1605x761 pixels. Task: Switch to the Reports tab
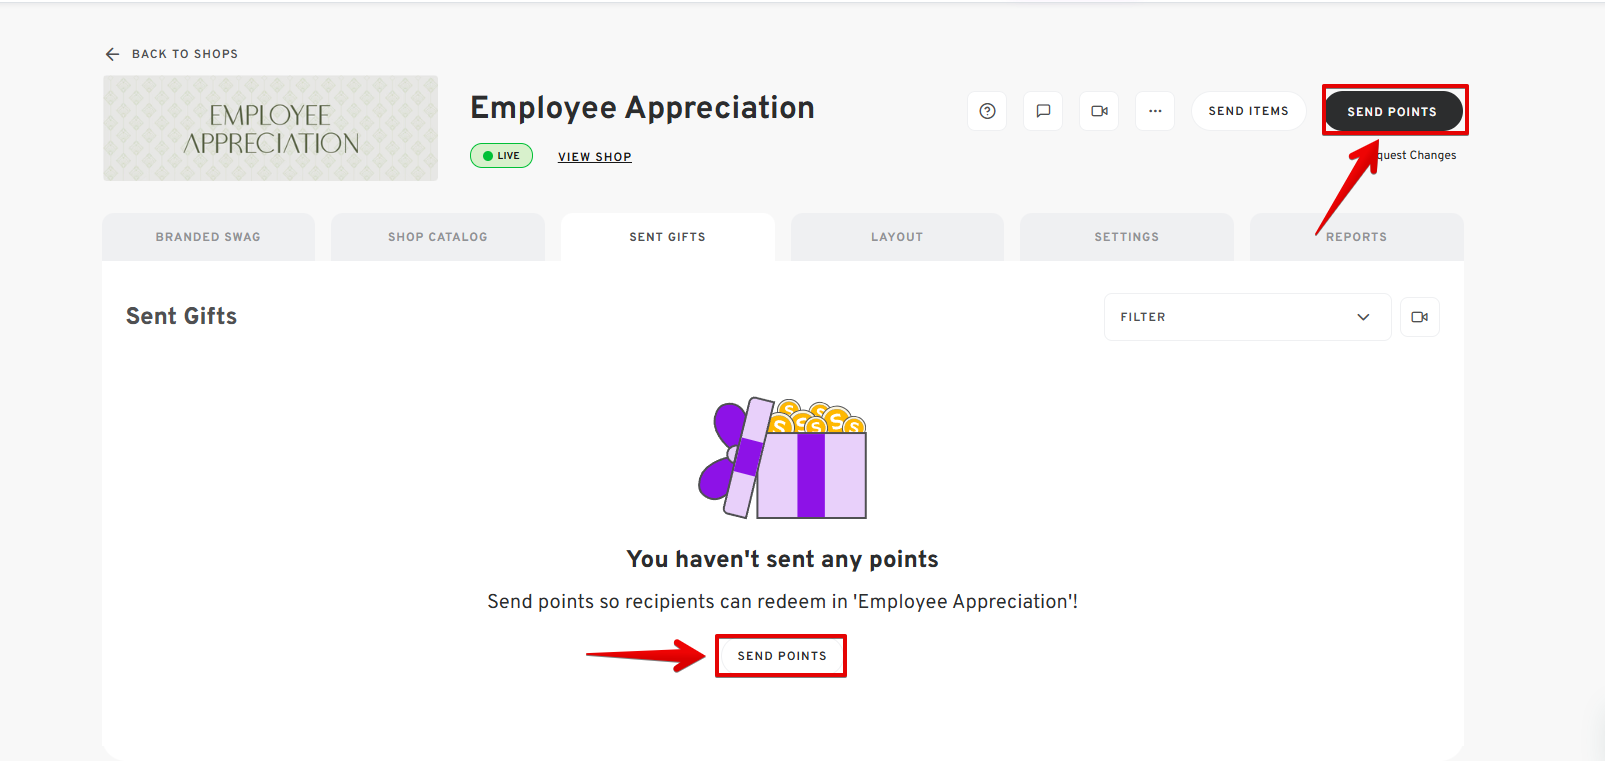(x=1356, y=237)
